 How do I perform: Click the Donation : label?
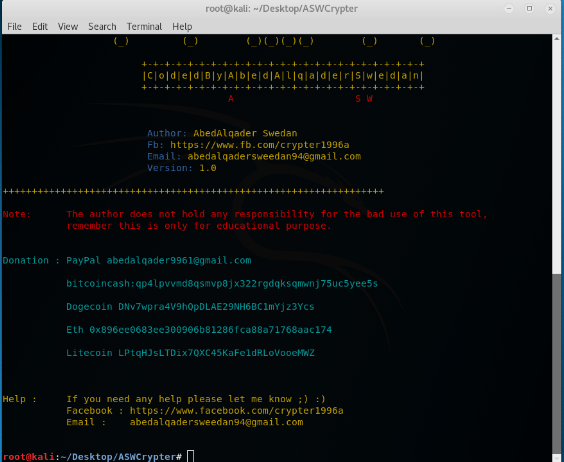tap(31, 261)
